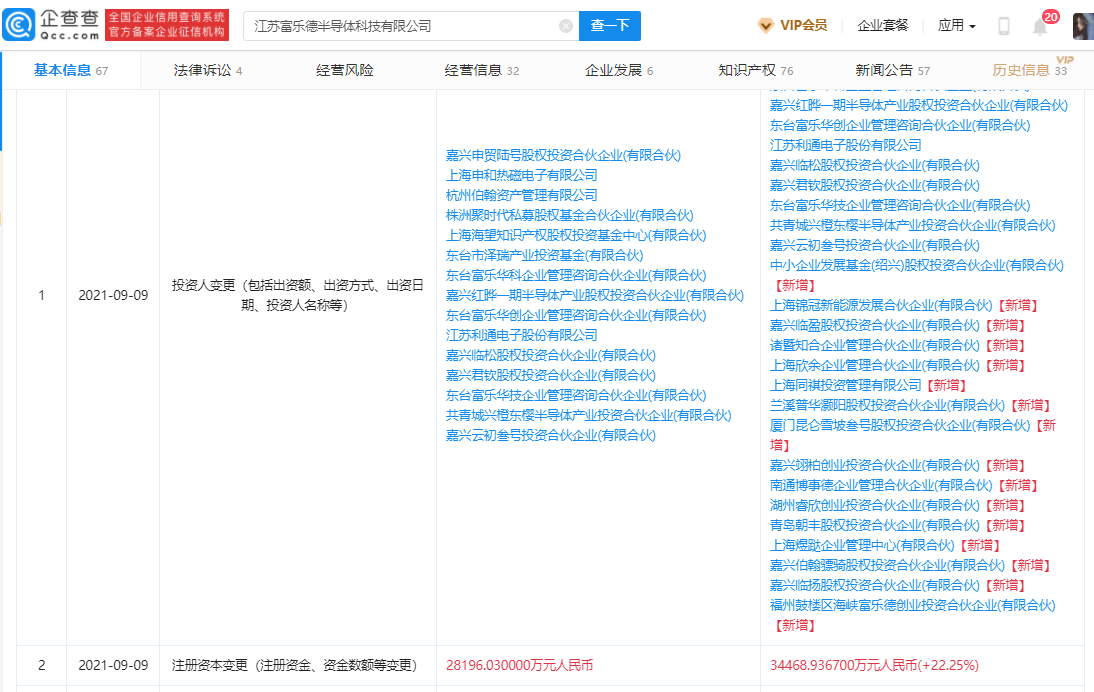Open 上海申和热磁电子有限公司 link
The height and width of the screenshot is (692, 1094).
pos(522,175)
